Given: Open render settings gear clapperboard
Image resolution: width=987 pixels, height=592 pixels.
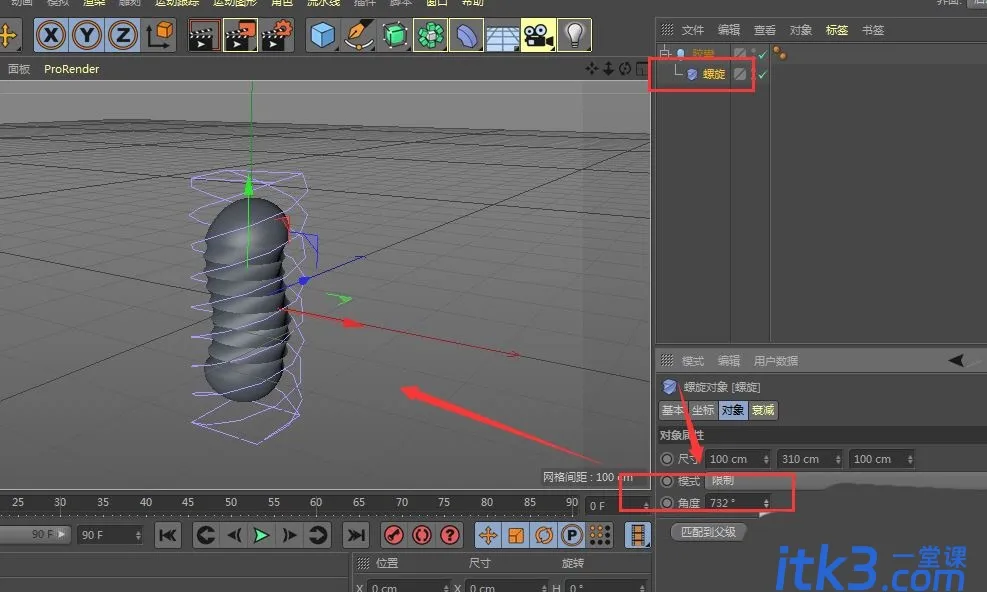Looking at the screenshot, I should point(277,35).
